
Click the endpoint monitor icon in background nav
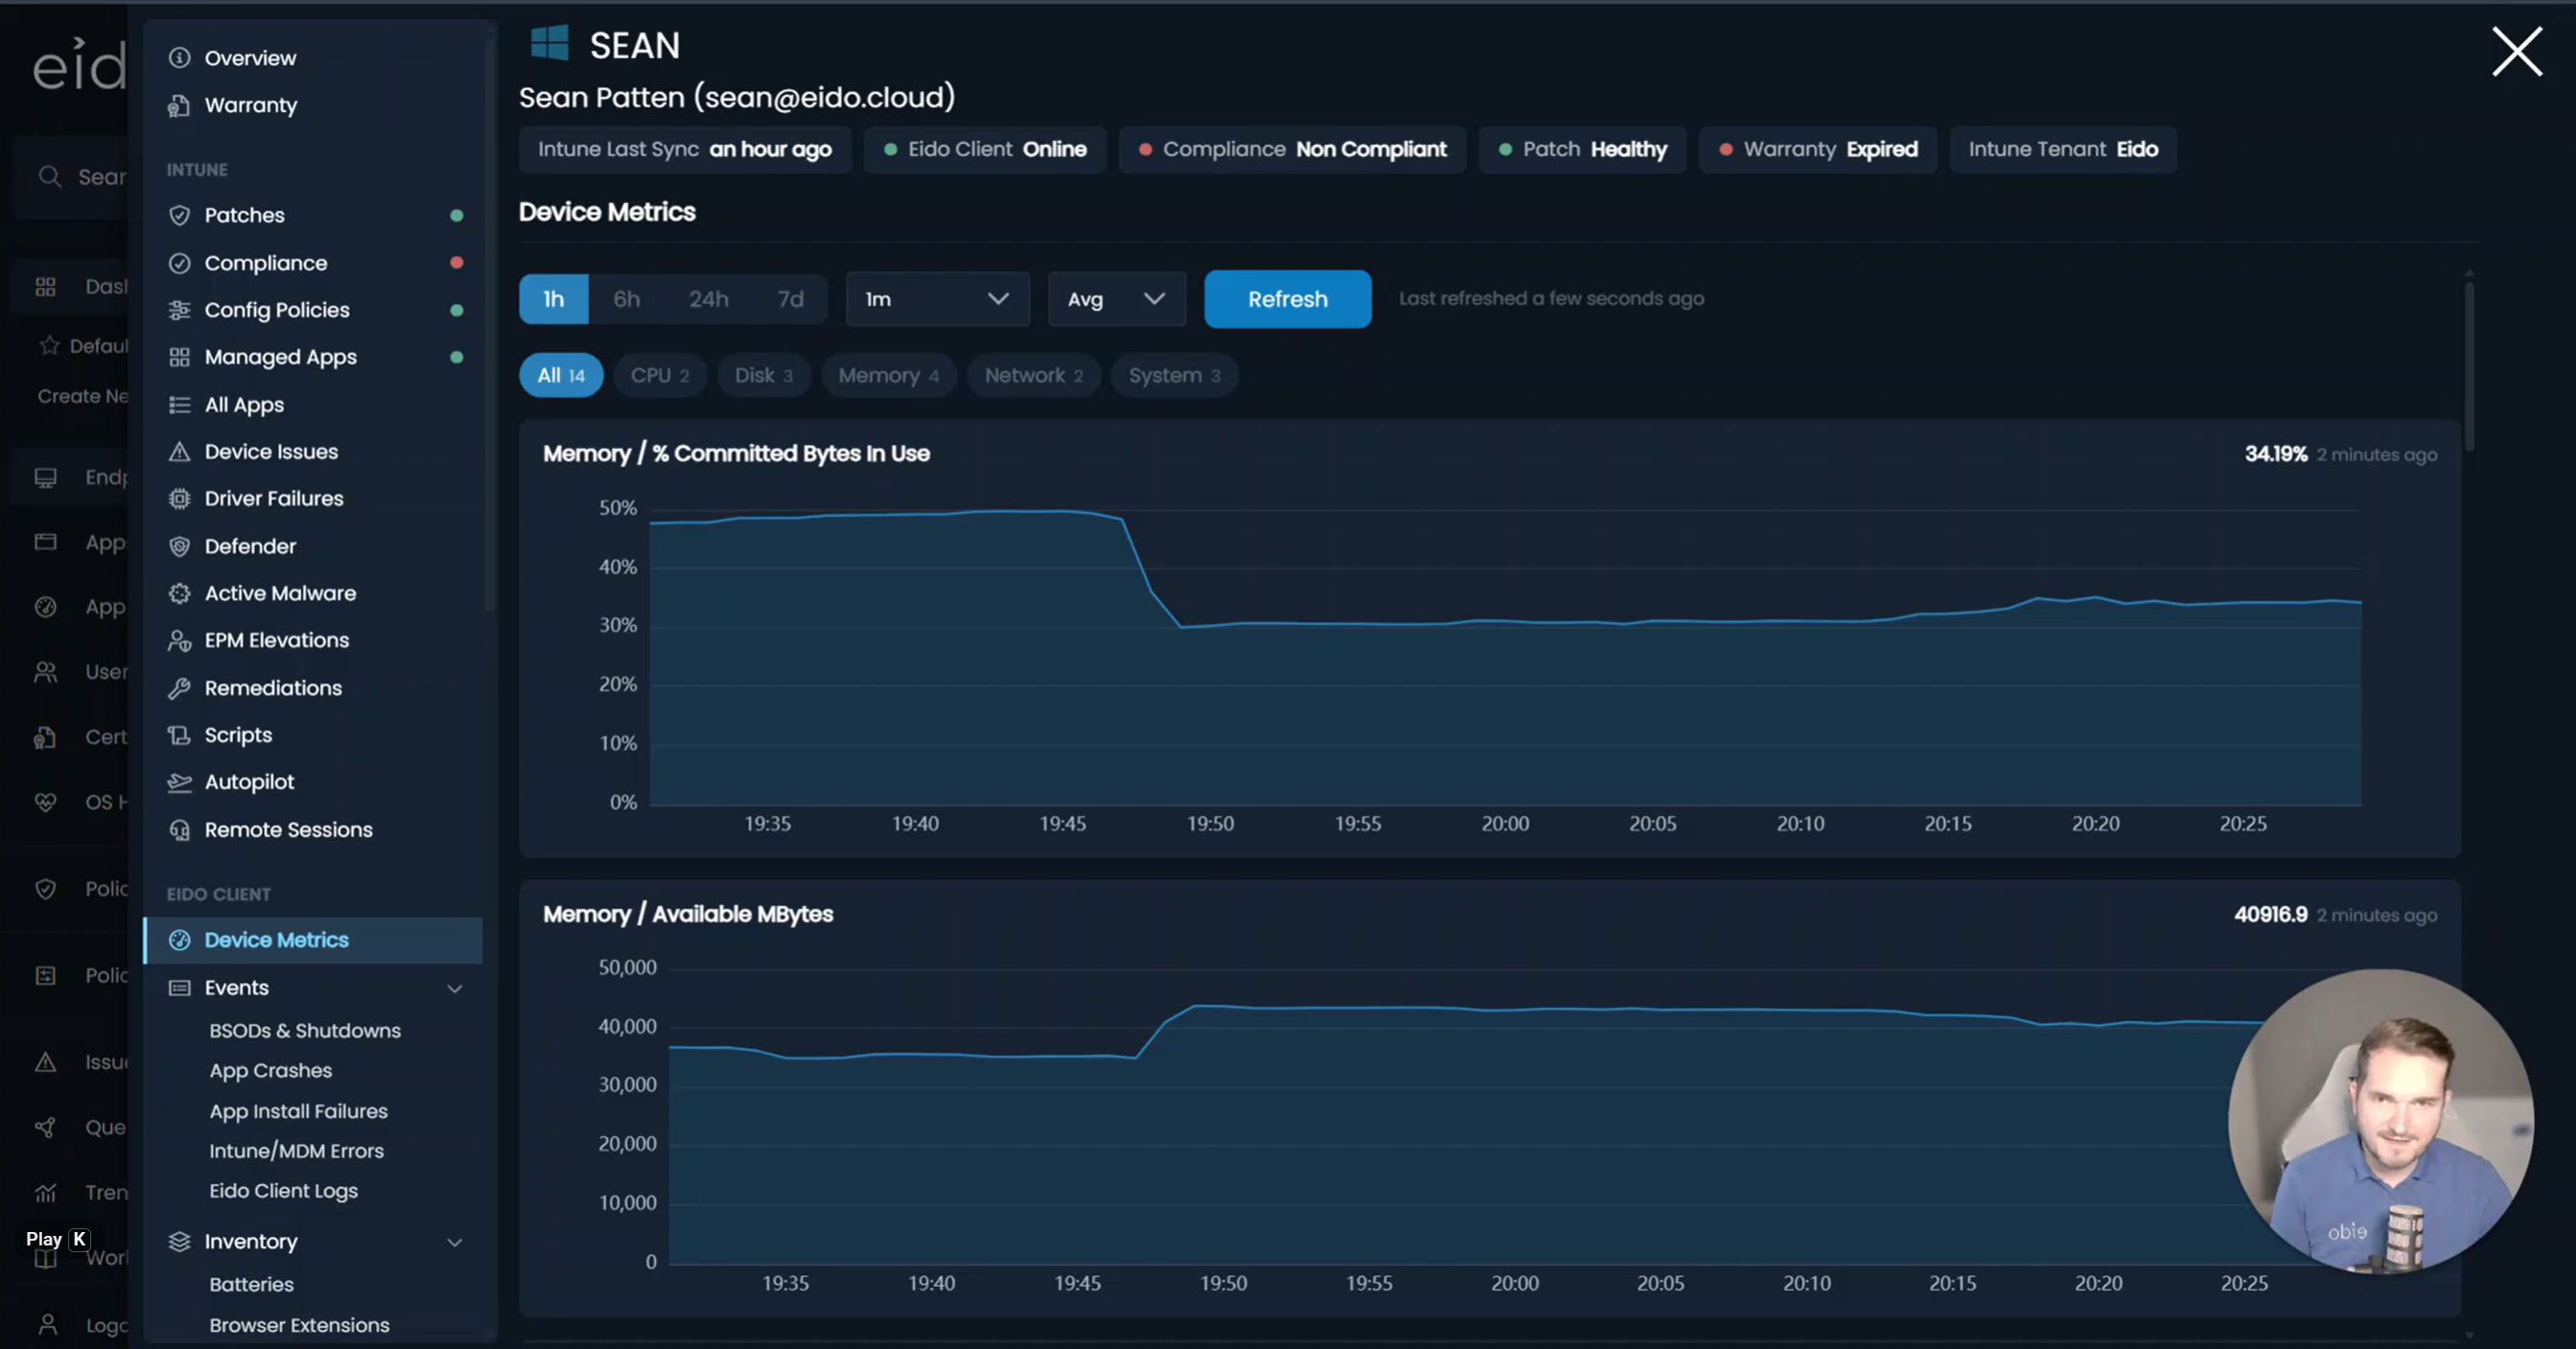point(45,477)
